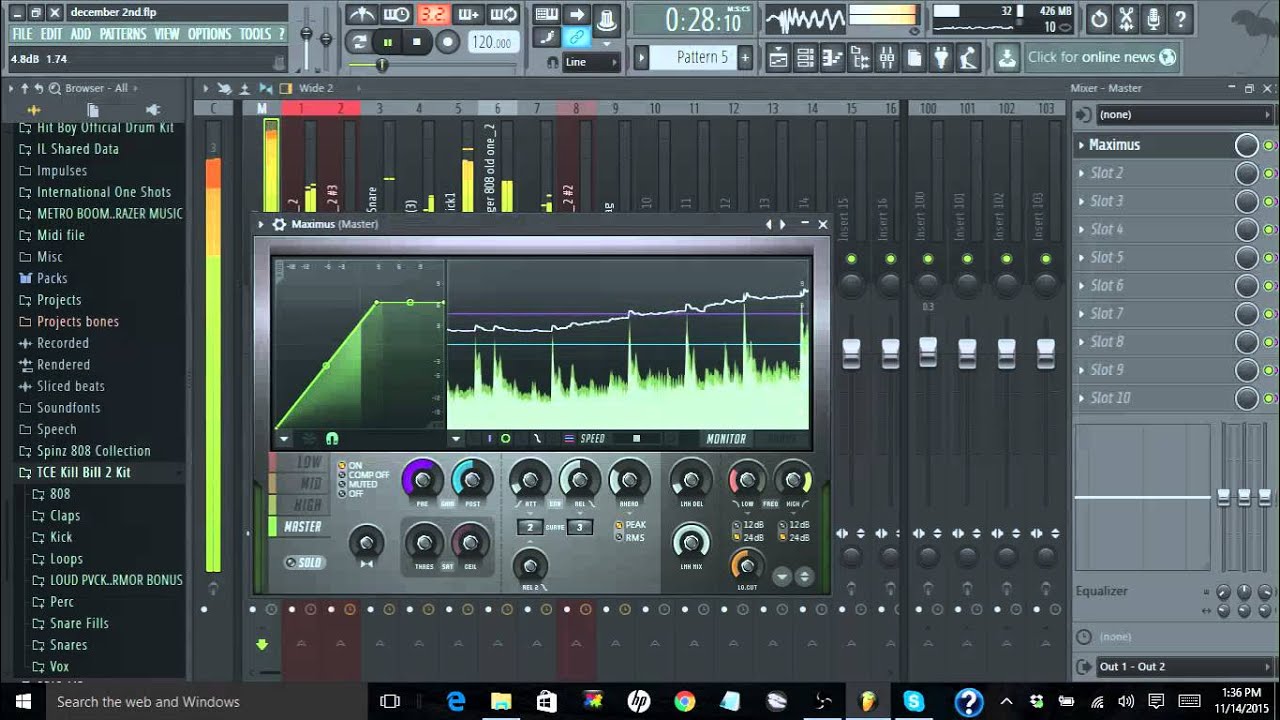Toggle pattern/song mode button
Screen dimensions: 1280x720
click(359, 42)
